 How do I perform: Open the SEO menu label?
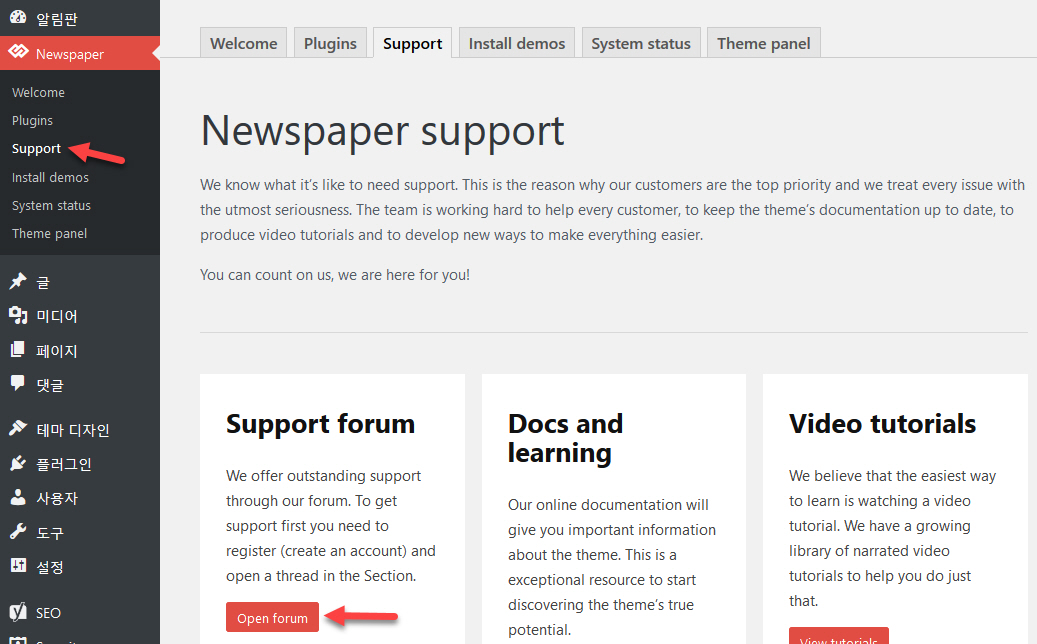point(48,613)
